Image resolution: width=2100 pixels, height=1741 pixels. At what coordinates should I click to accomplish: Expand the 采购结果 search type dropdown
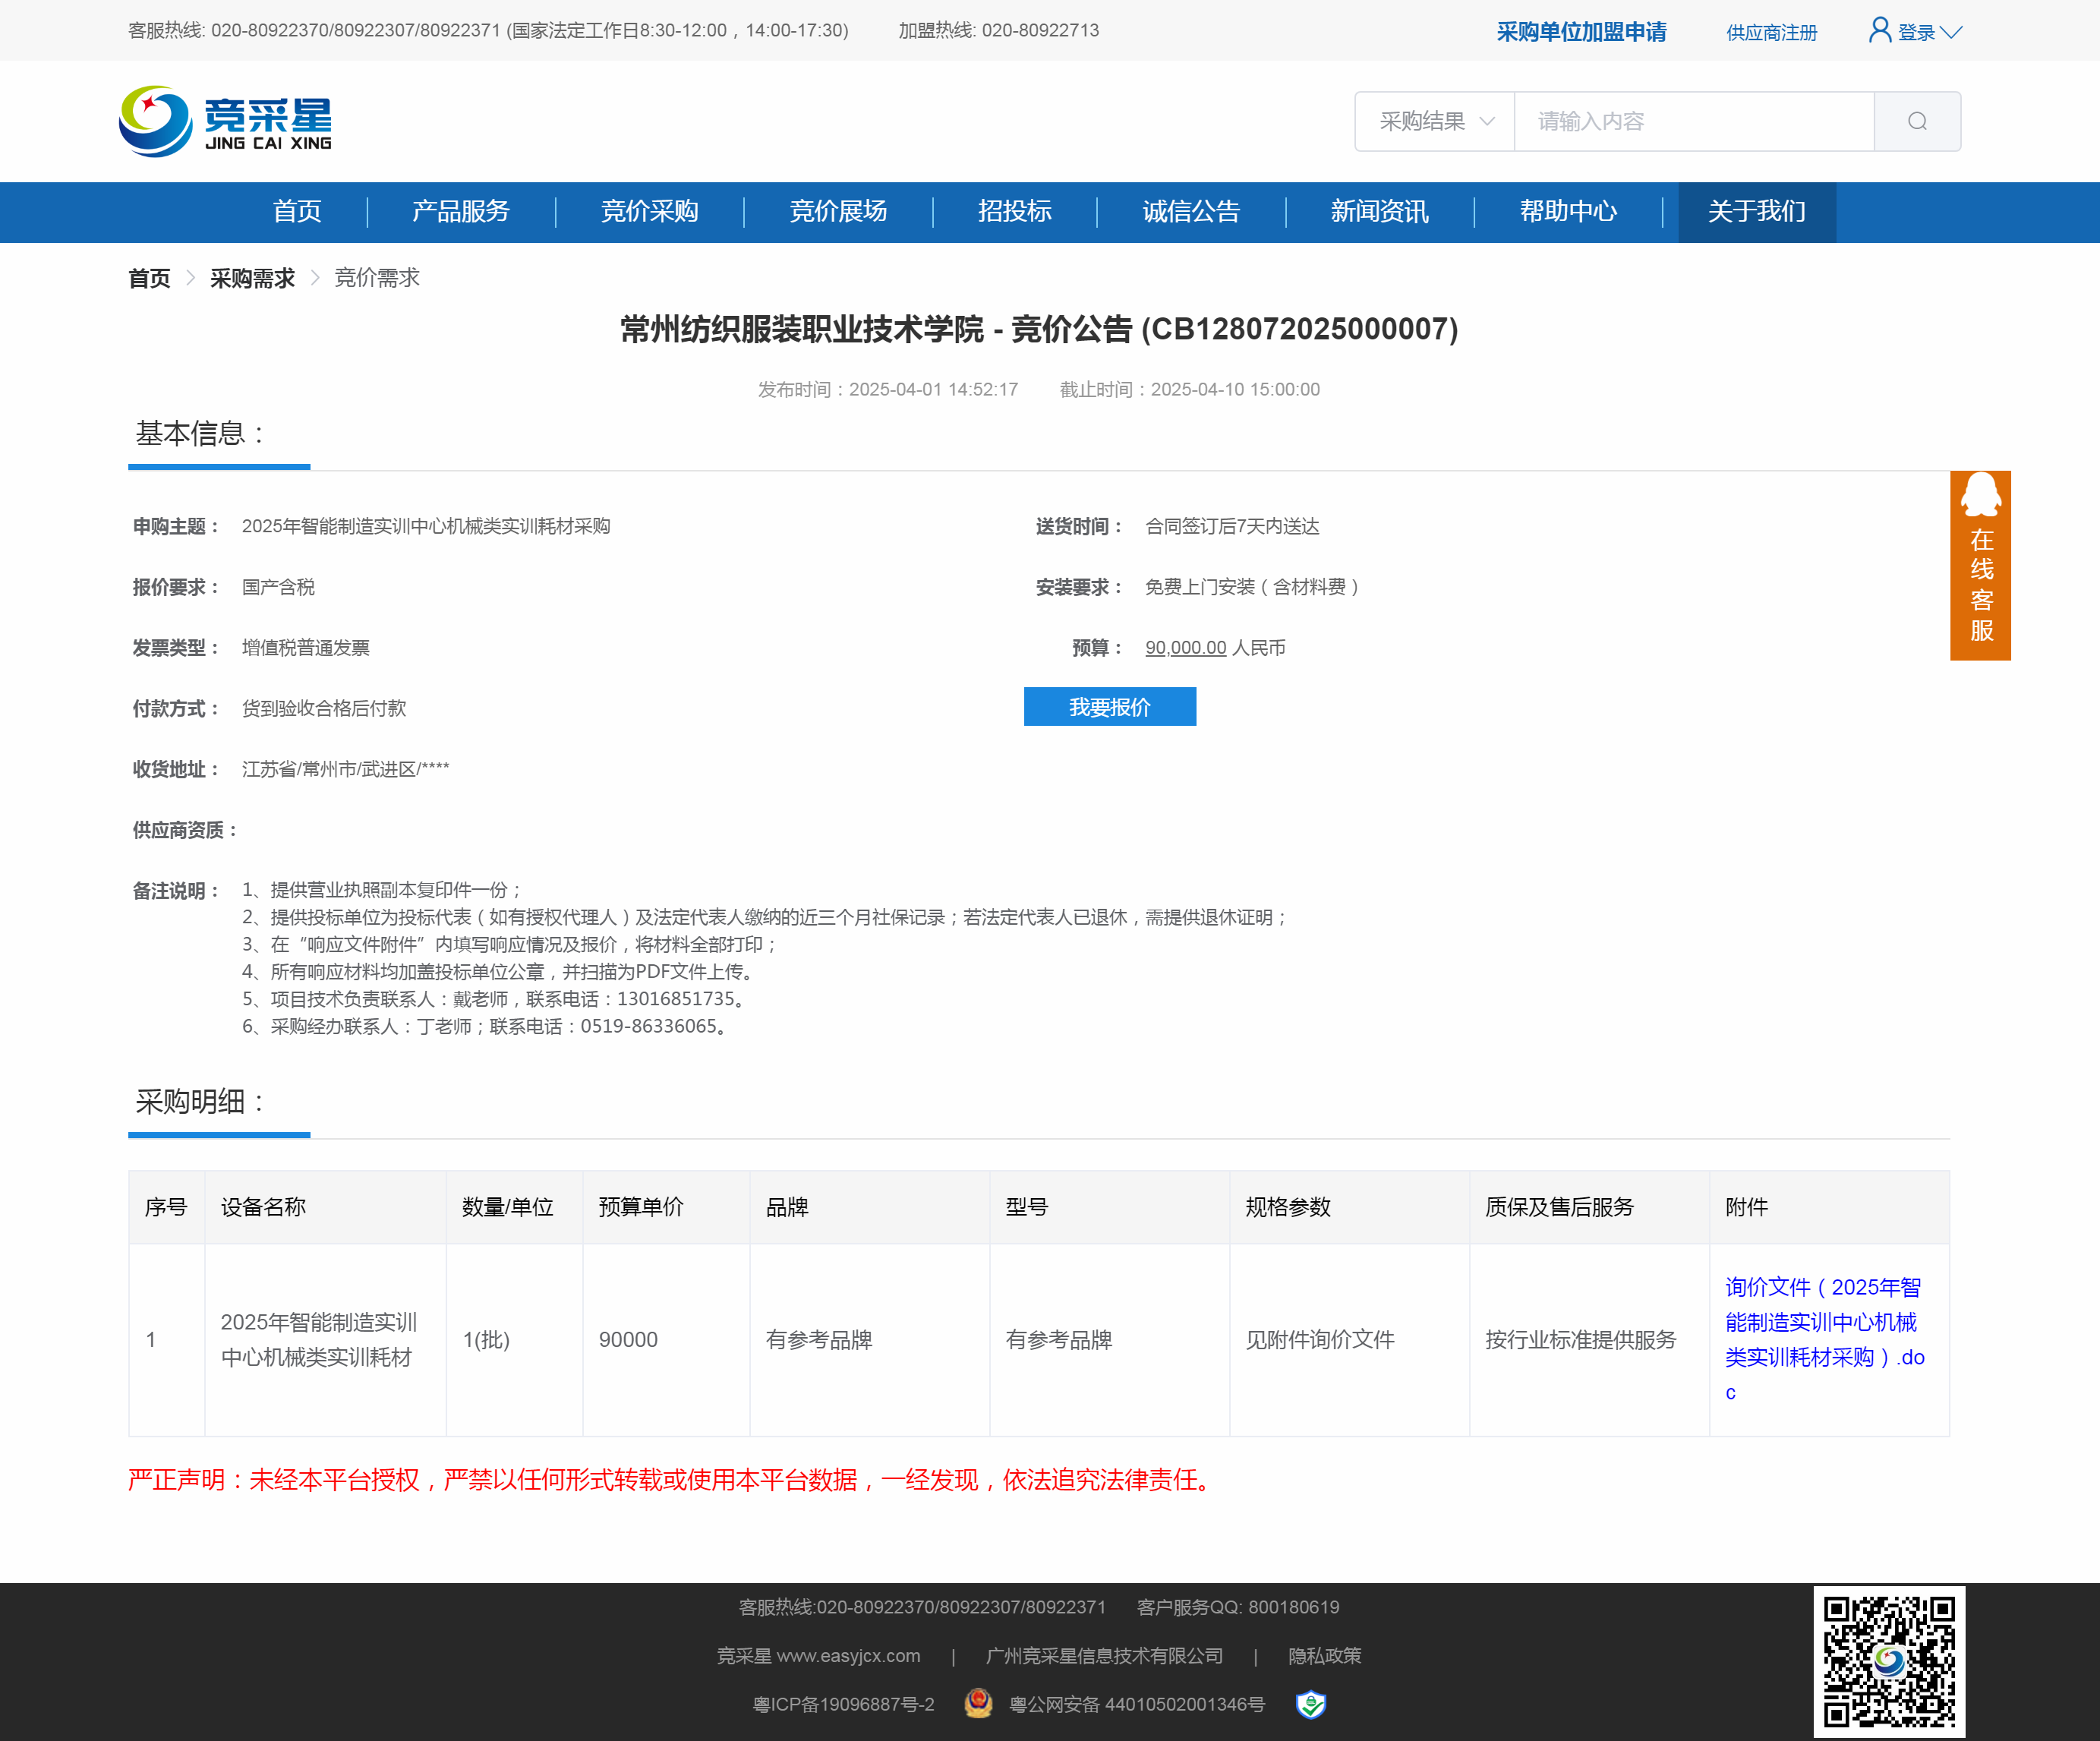pyautogui.click(x=1435, y=121)
